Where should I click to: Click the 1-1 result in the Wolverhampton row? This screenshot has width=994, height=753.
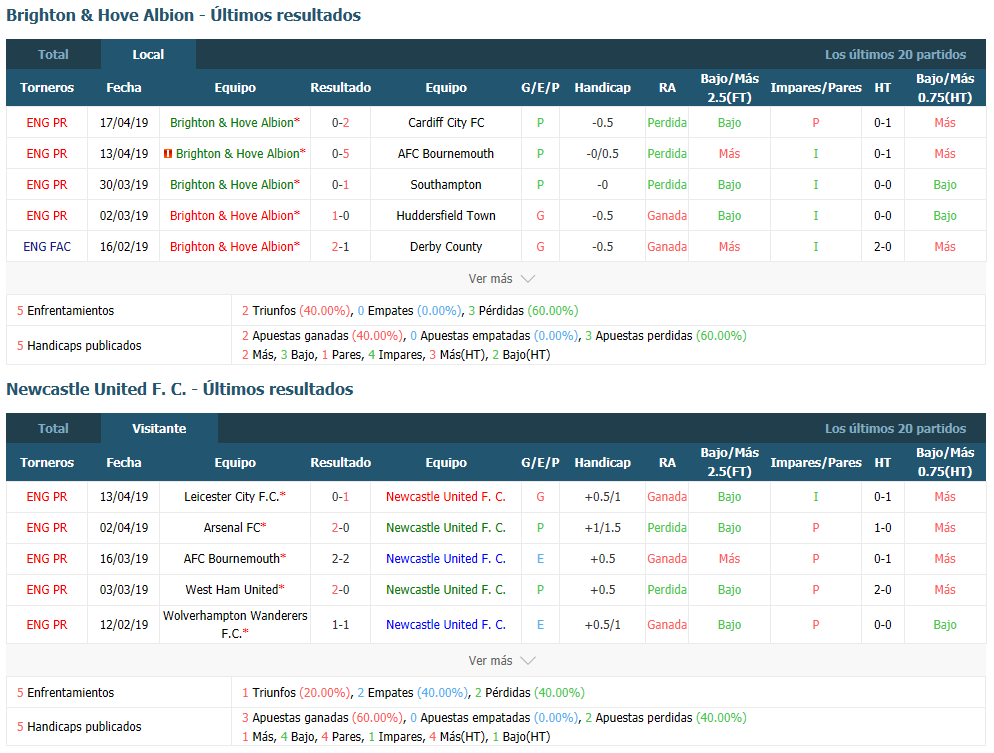click(x=340, y=625)
